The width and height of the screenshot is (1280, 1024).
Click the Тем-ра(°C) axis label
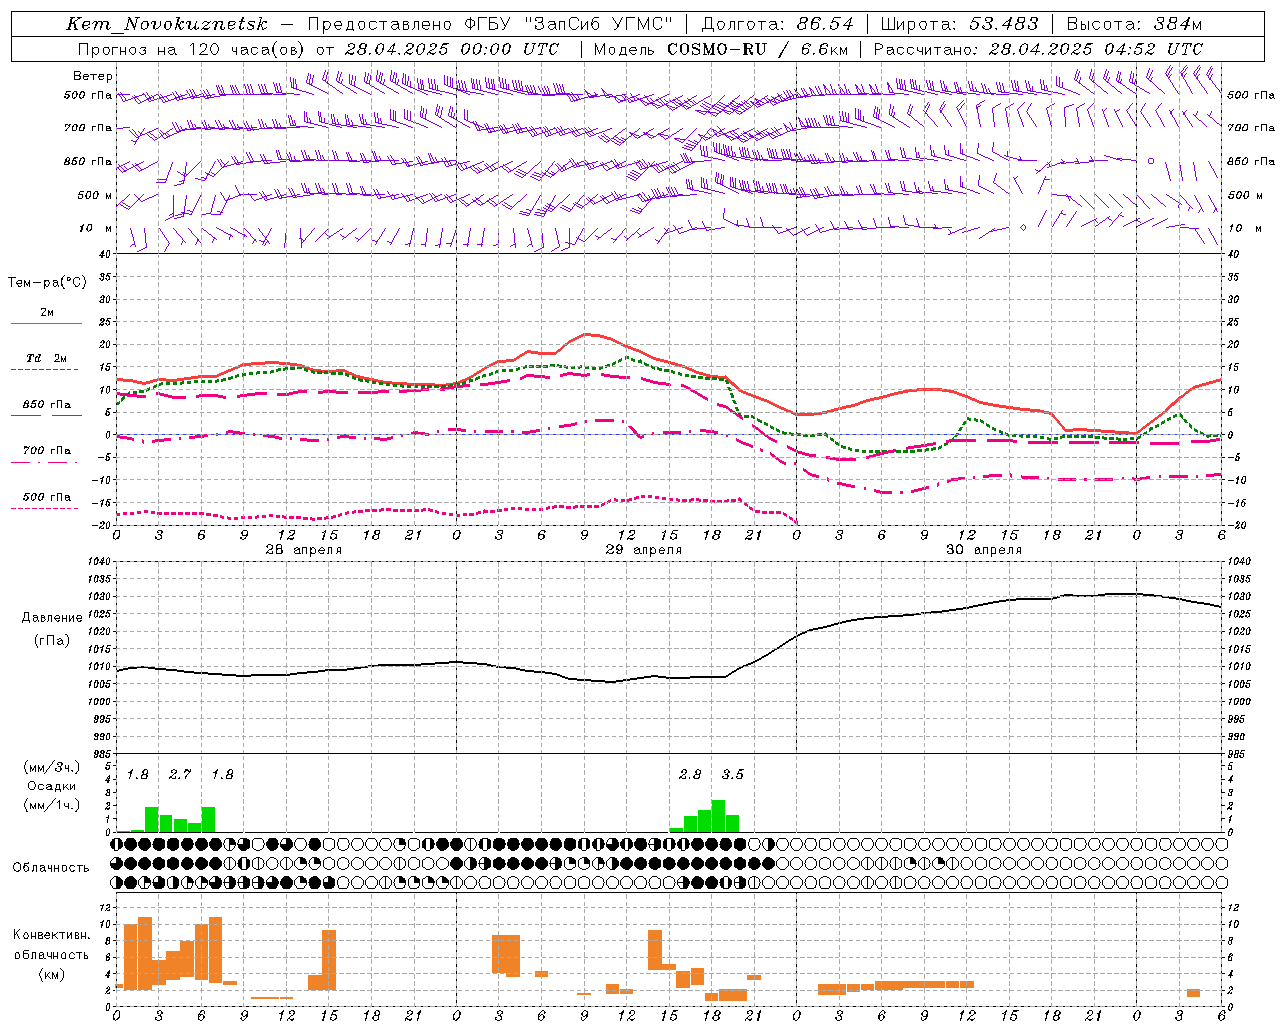point(48,283)
